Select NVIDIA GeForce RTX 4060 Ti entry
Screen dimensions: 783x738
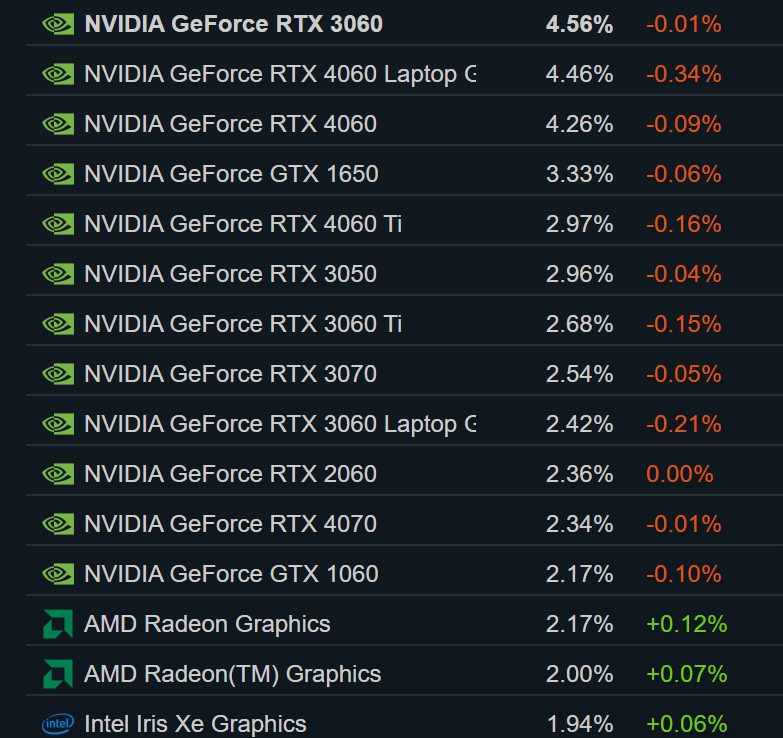pos(243,224)
